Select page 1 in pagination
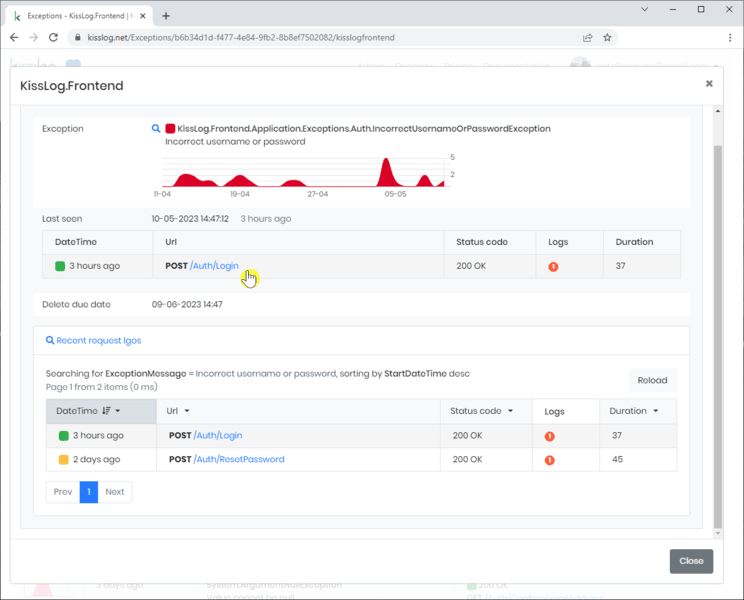Viewport: 744px width, 600px height. 89,492
